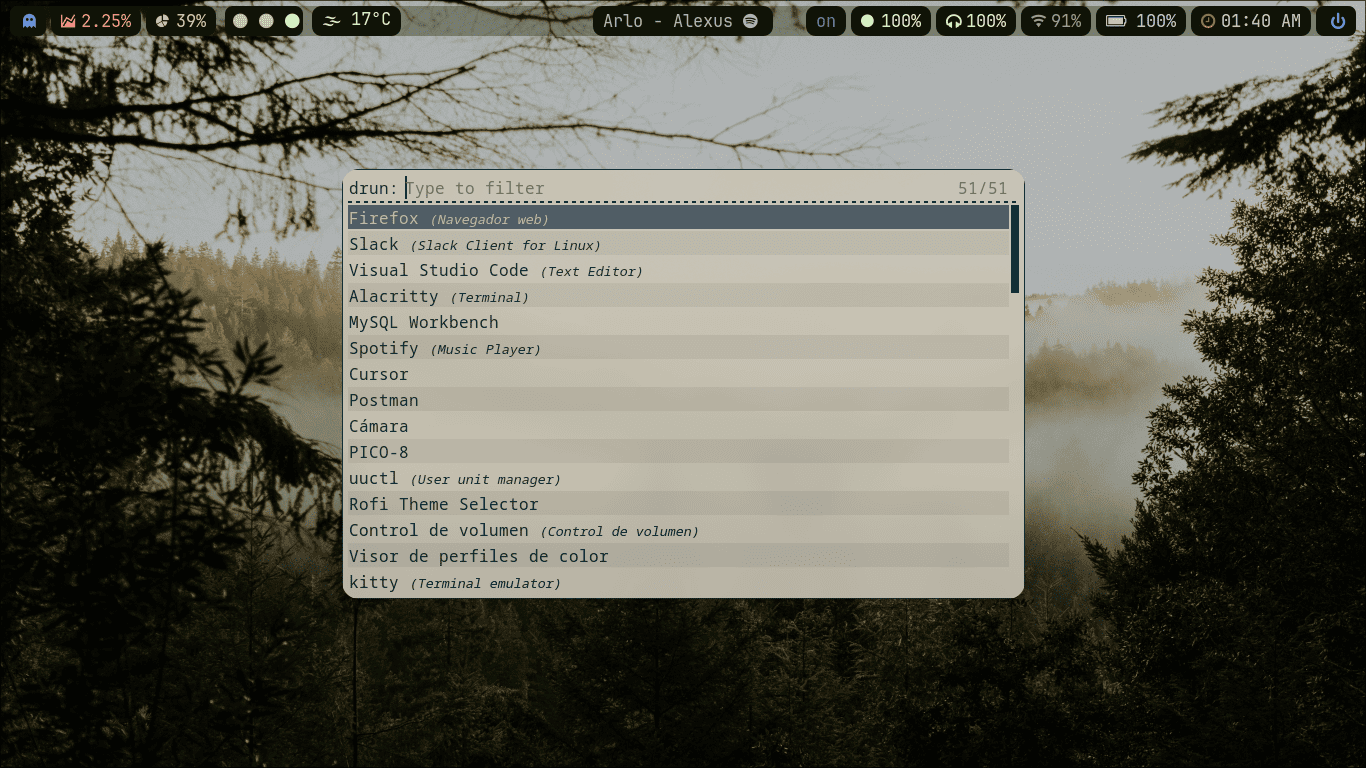Open Rofi Theme Selector entry
Image resolution: width=1366 pixels, height=768 pixels.
[678, 504]
